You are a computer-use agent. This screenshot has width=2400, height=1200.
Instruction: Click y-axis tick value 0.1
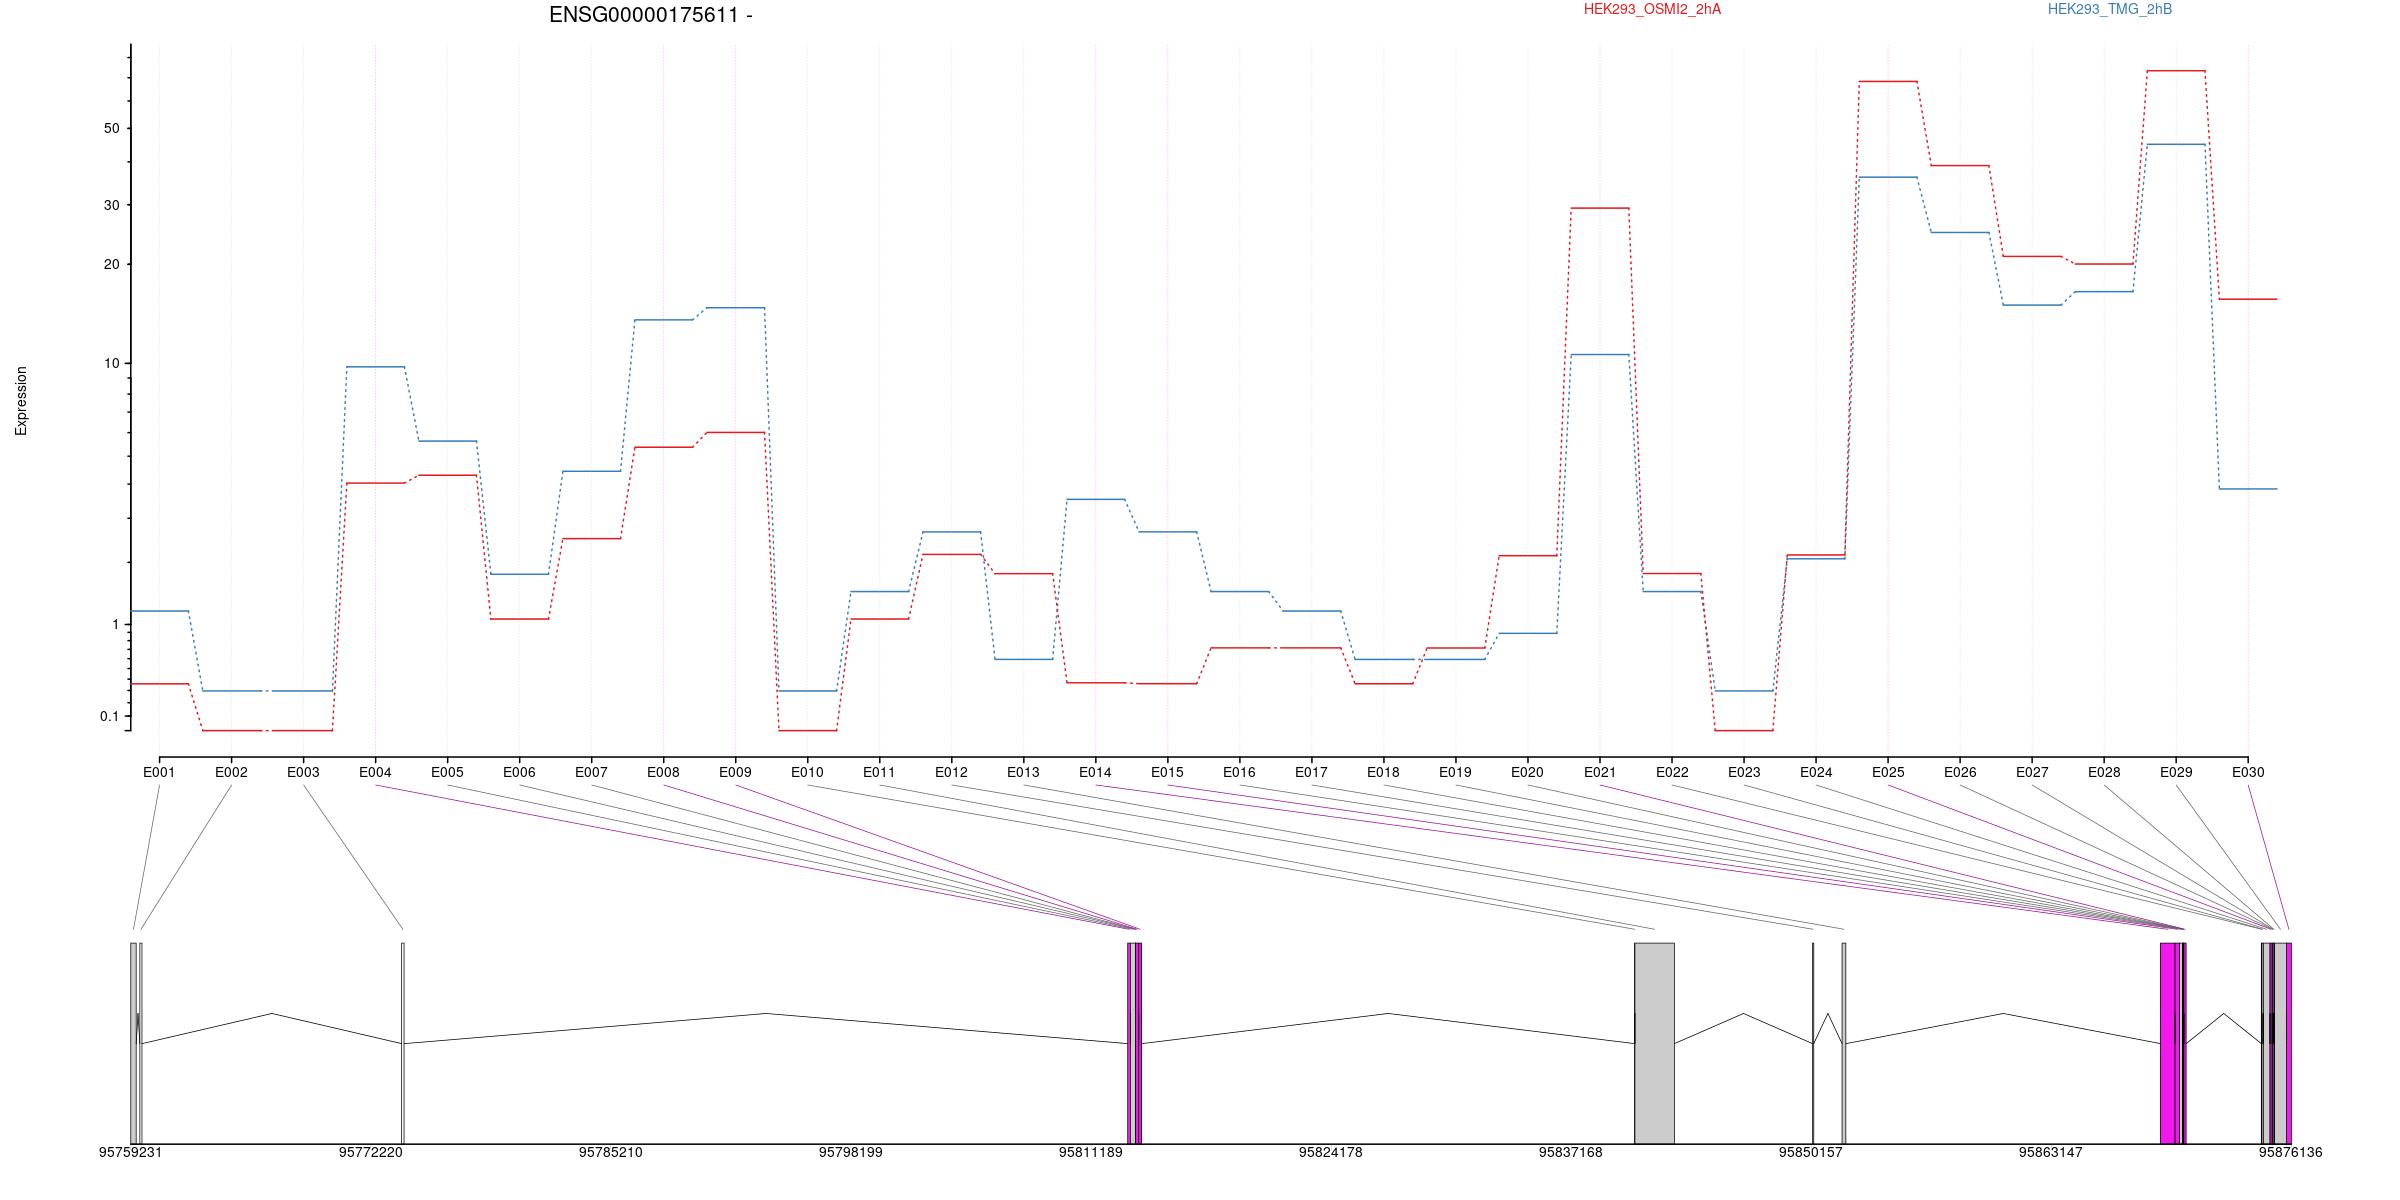point(109,716)
